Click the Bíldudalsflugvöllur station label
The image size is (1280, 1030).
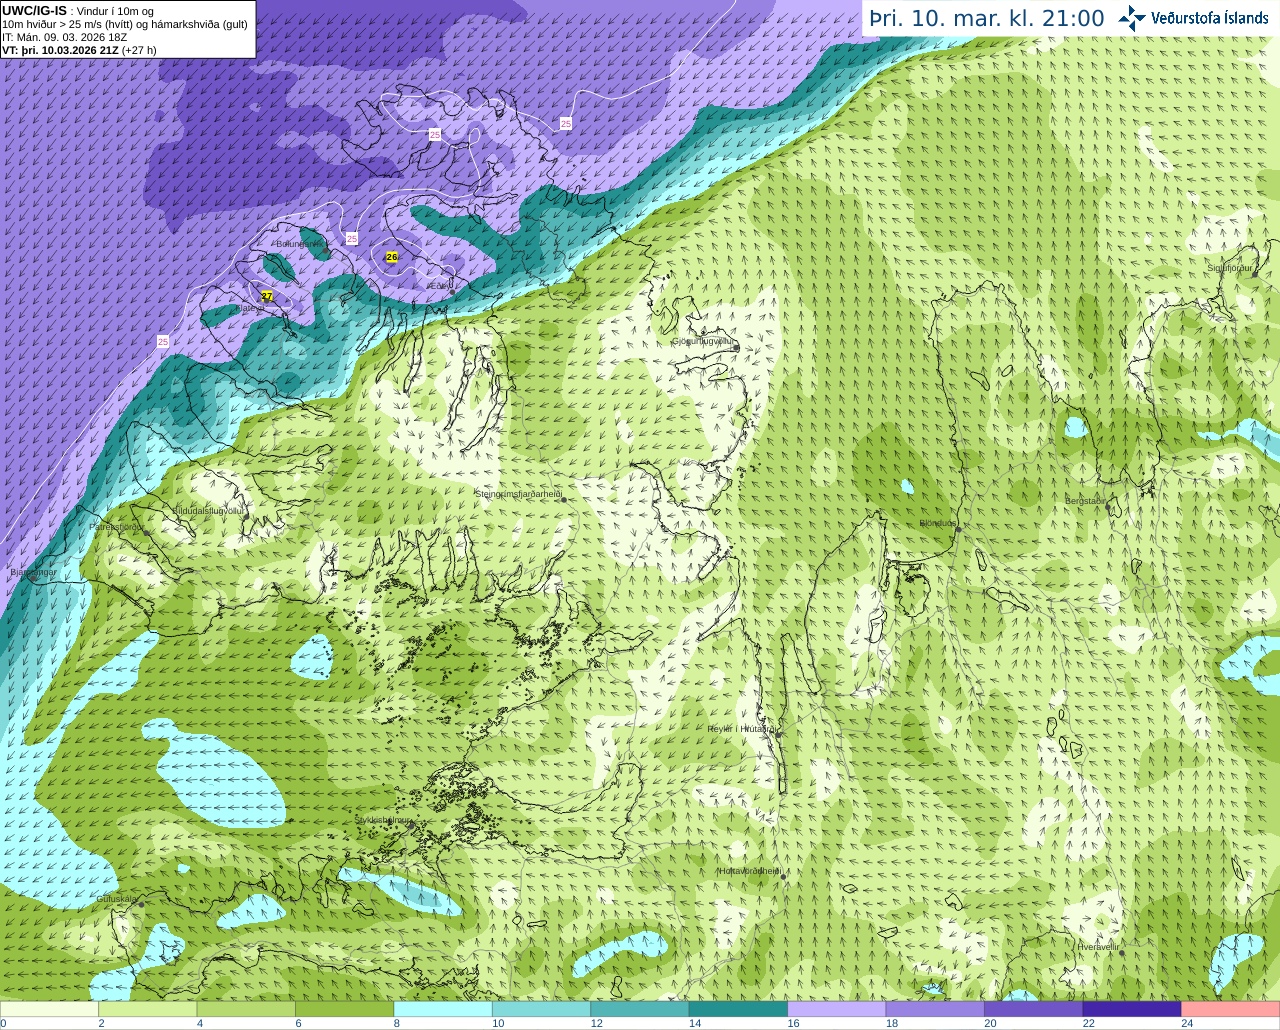[209, 510]
